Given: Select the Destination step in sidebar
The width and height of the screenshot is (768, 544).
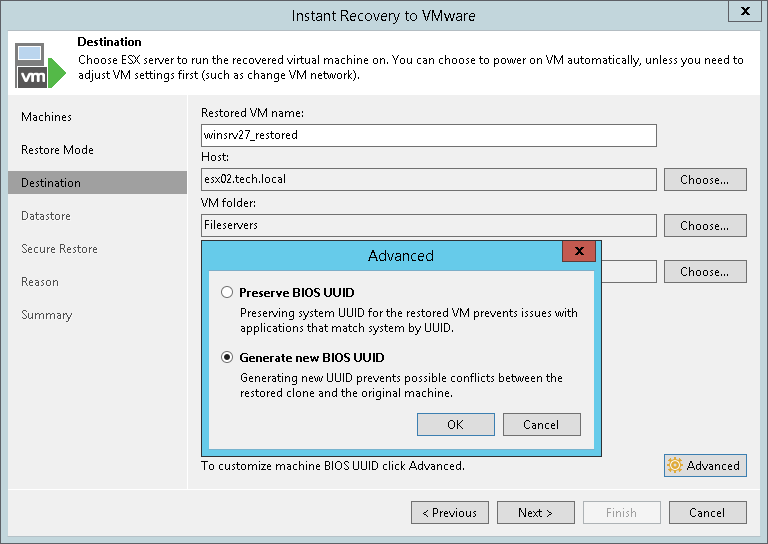Looking at the screenshot, I should click(51, 183).
